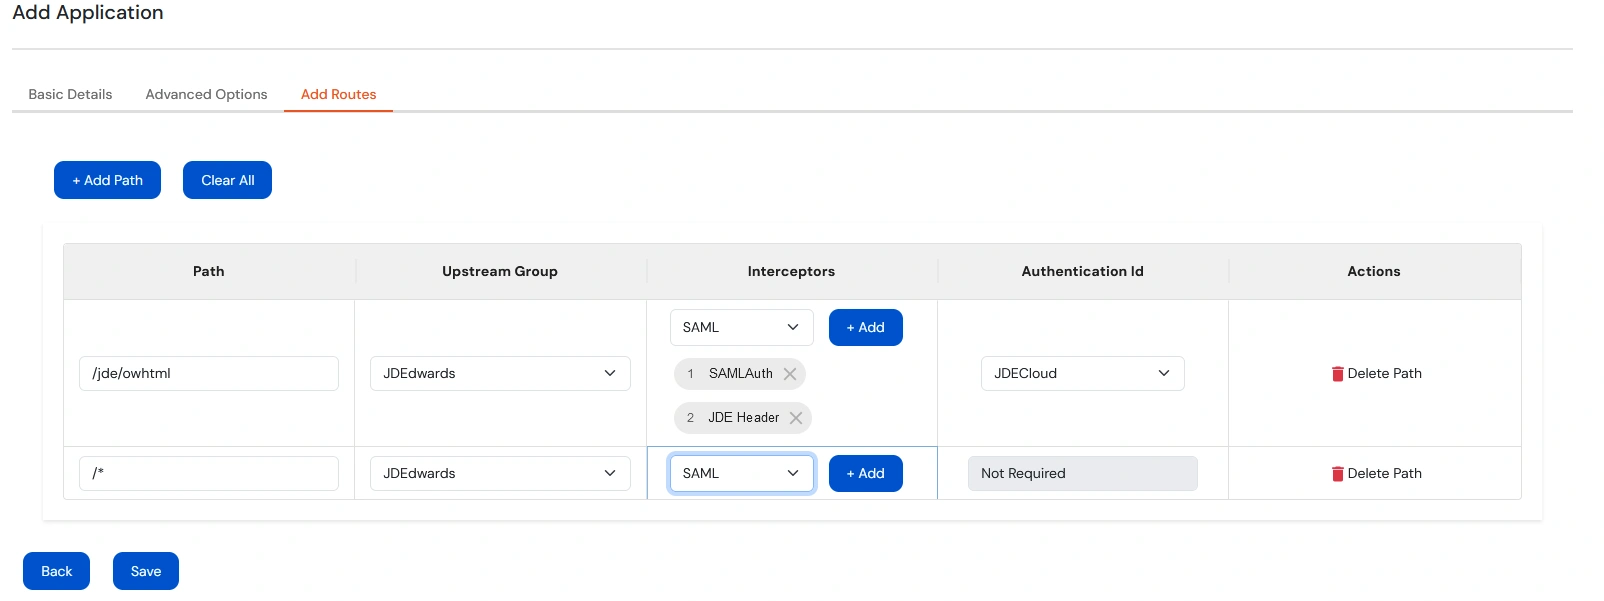
Task: Add interceptor to the /* row
Action: pos(865,474)
